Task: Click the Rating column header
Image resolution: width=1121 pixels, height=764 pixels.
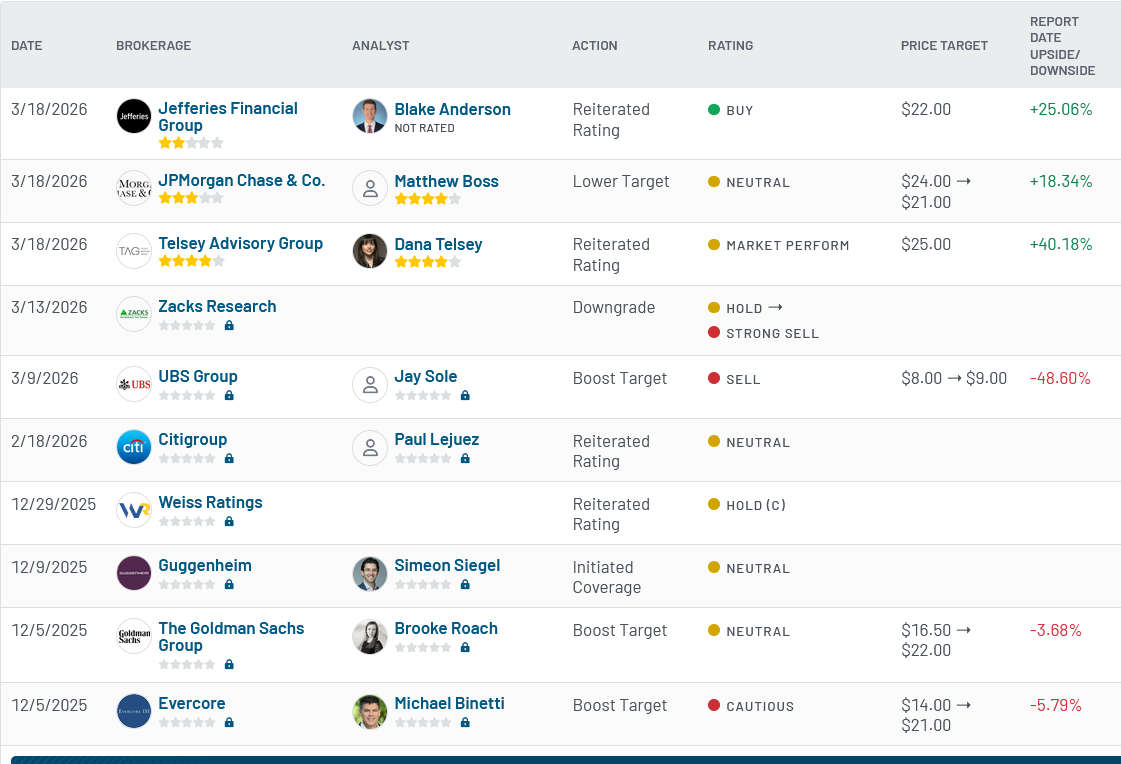Action: (x=731, y=45)
